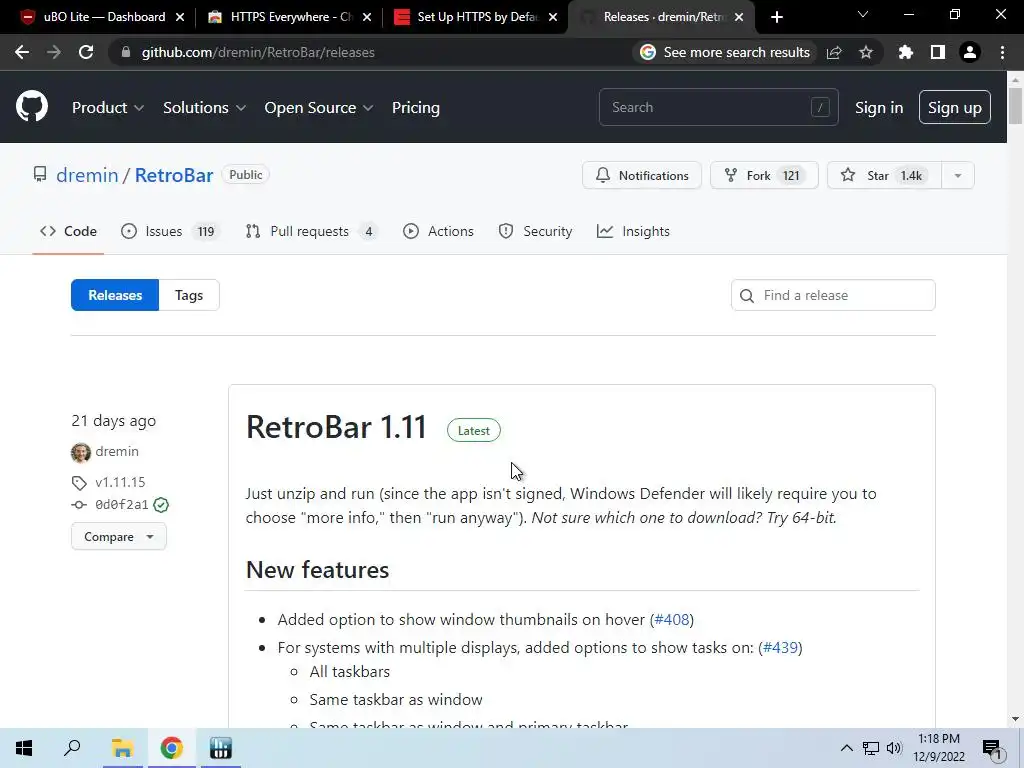Open the Security tab
1024x768 pixels.
[535, 231]
